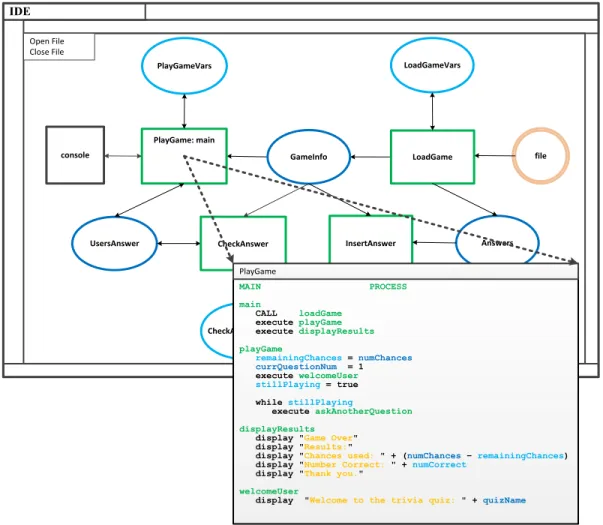
Task: Choose Close File from the menu
Action: pos(47,52)
